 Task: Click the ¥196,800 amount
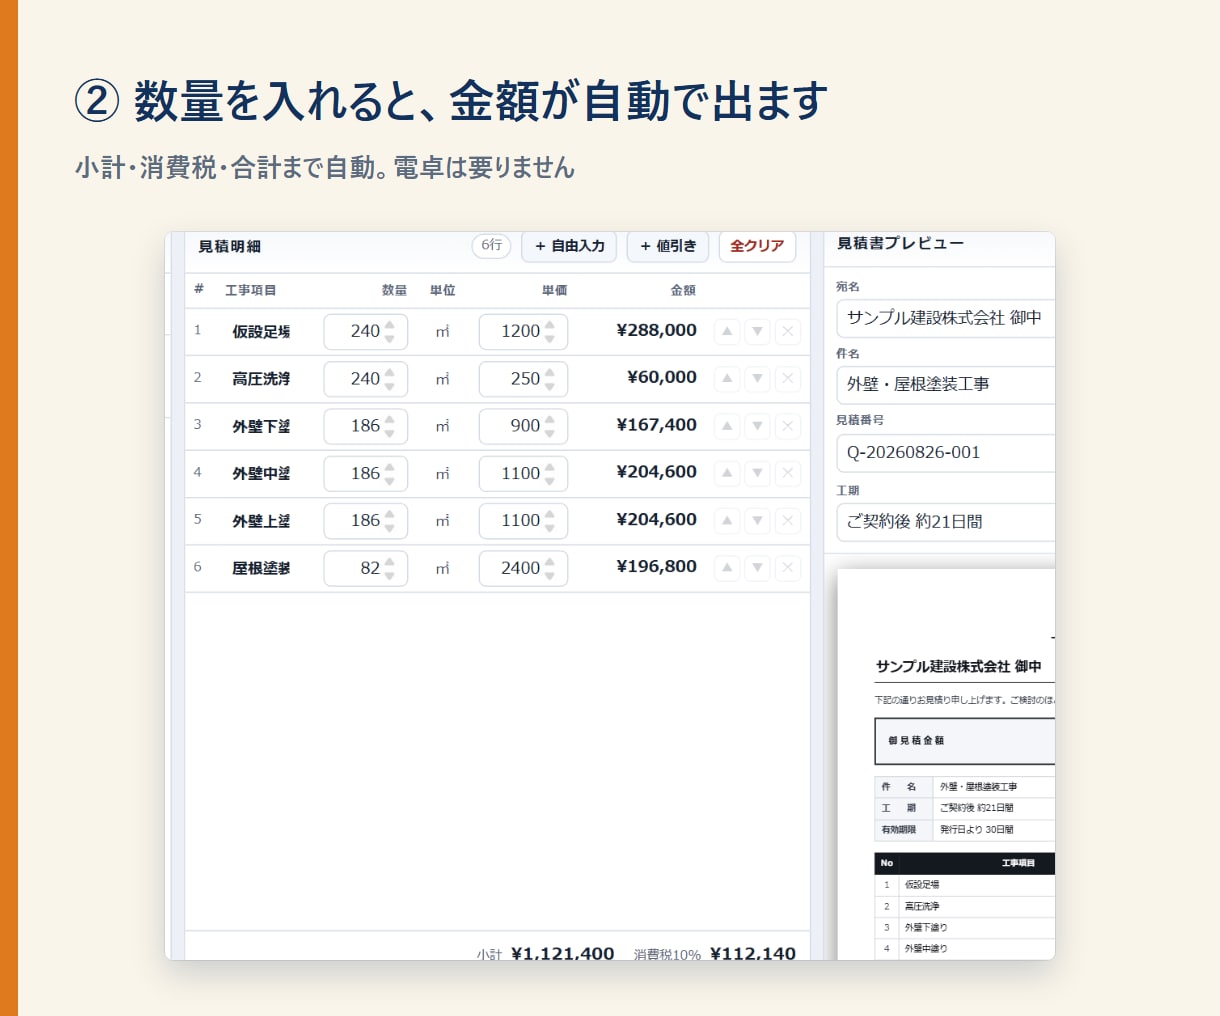[x=656, y=566]
